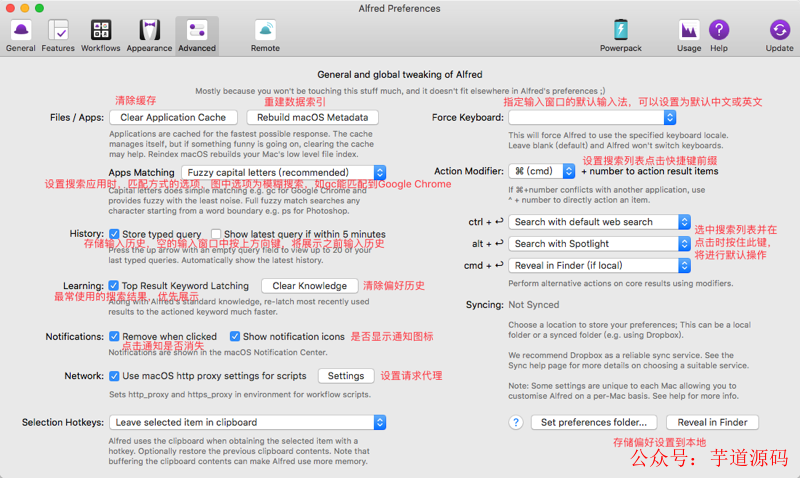Click the Files / Apps label
The height and width of the screenshot is (478, 800).
click(77, 117)
